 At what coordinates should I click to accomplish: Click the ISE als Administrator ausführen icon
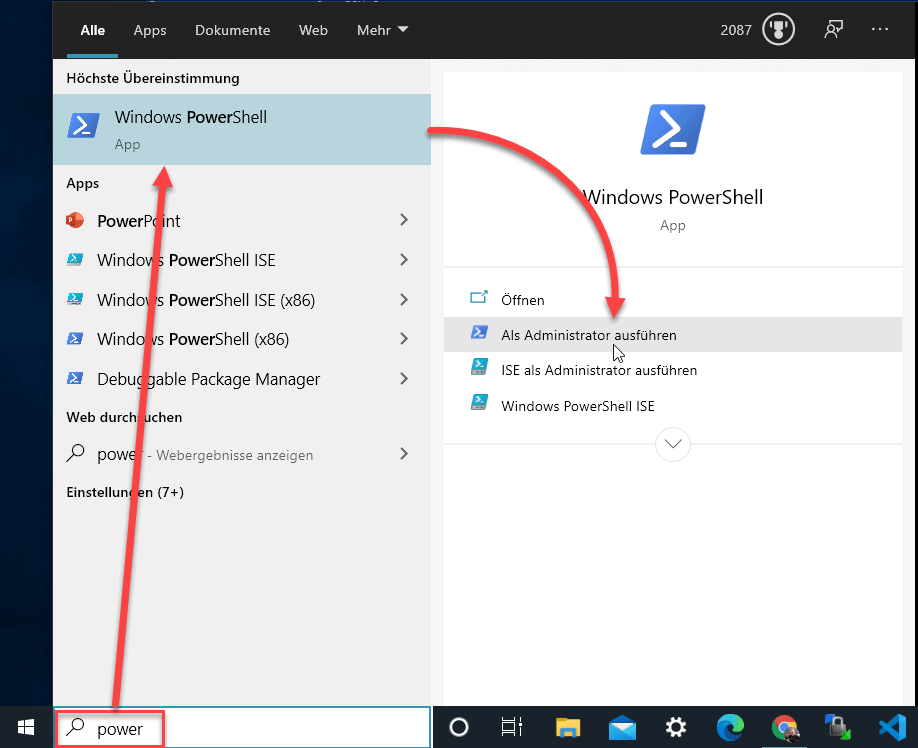[x=479, y=368]
